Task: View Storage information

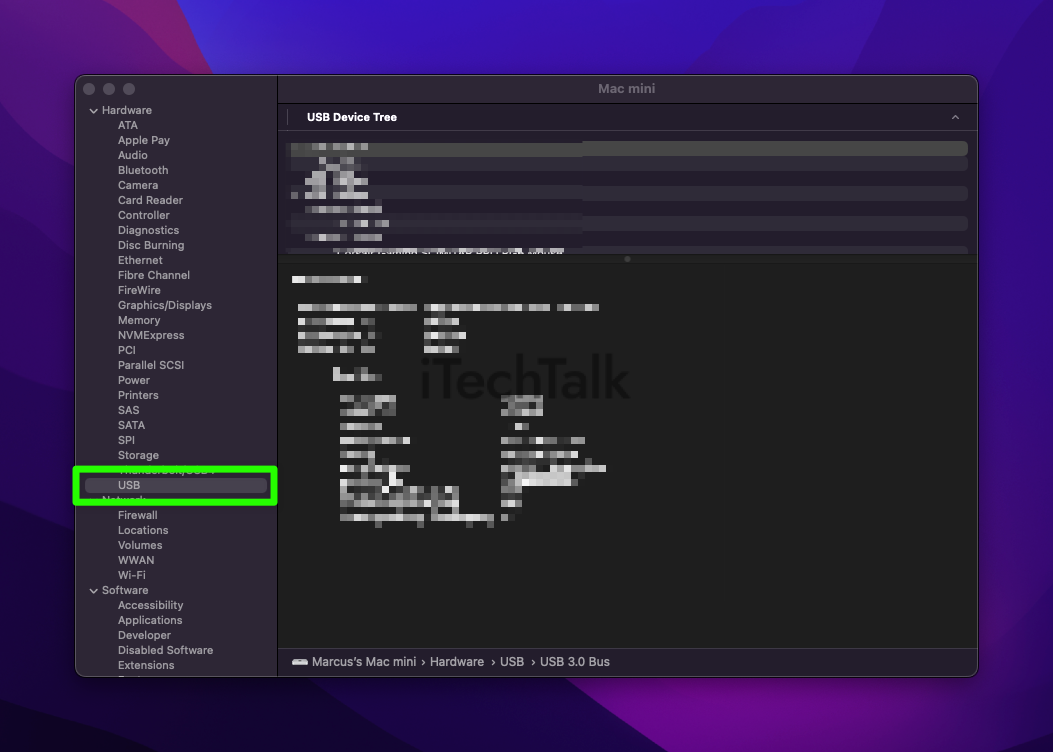Action: [x=138, y=455]
